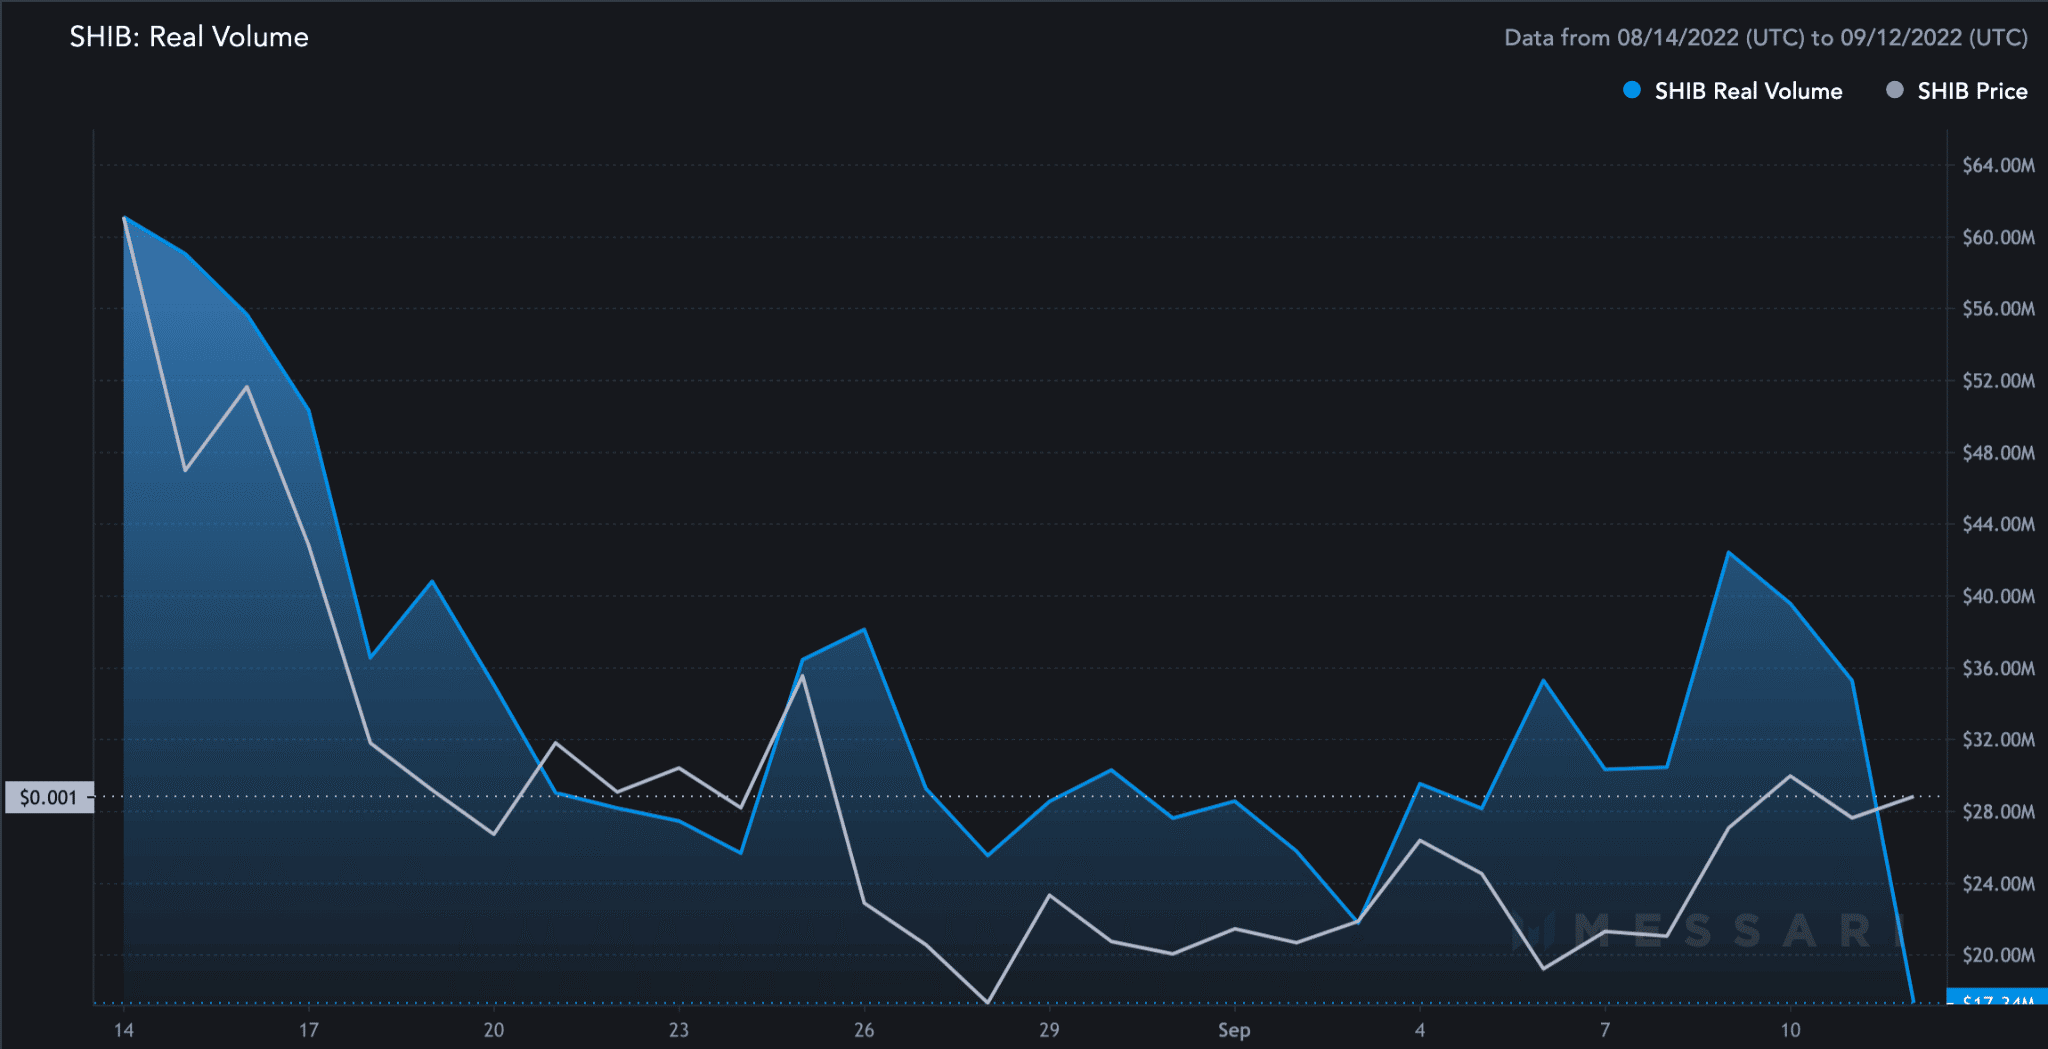
Task: Click the x-axis date label 10
Action: pyautogui.click(x=1790, y=1030)
